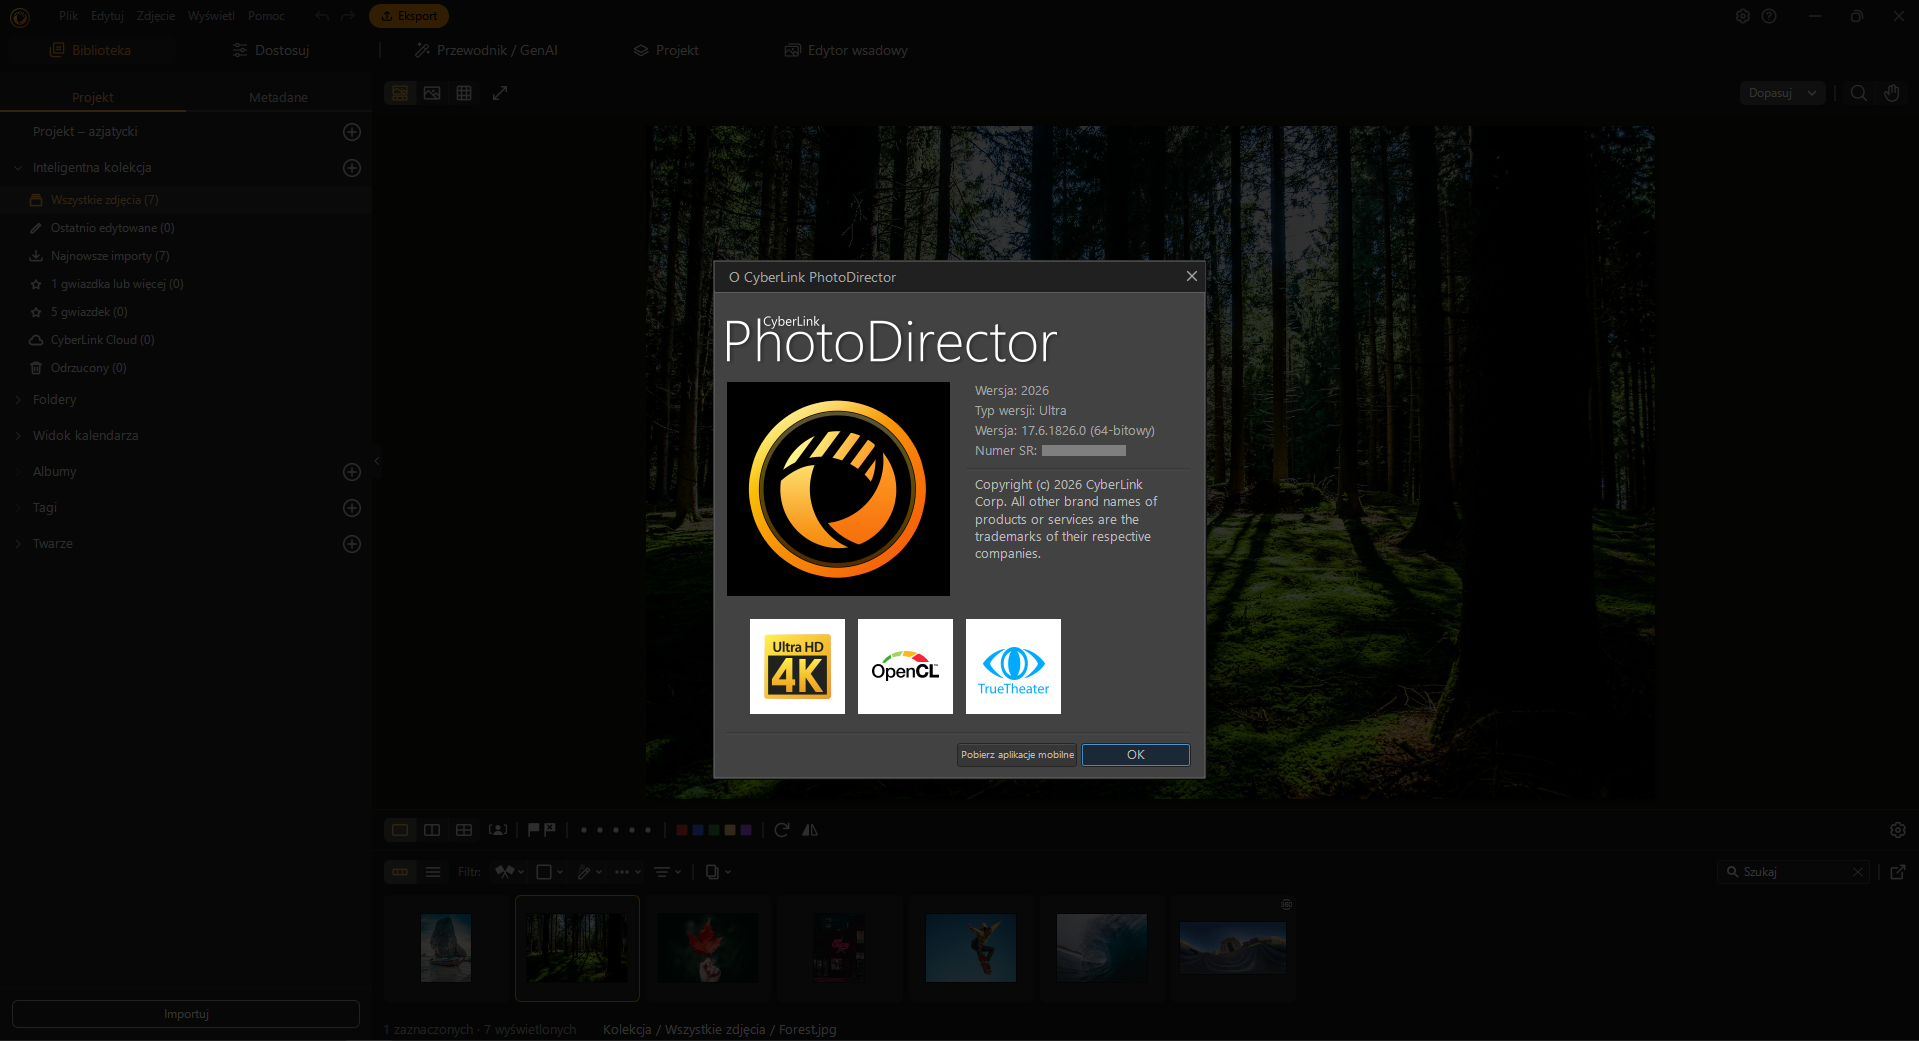The width and height of the screenshot is (1919, 1041).
Task: Open the Zdjęcie menu
Action: click(x=156, y=16)
